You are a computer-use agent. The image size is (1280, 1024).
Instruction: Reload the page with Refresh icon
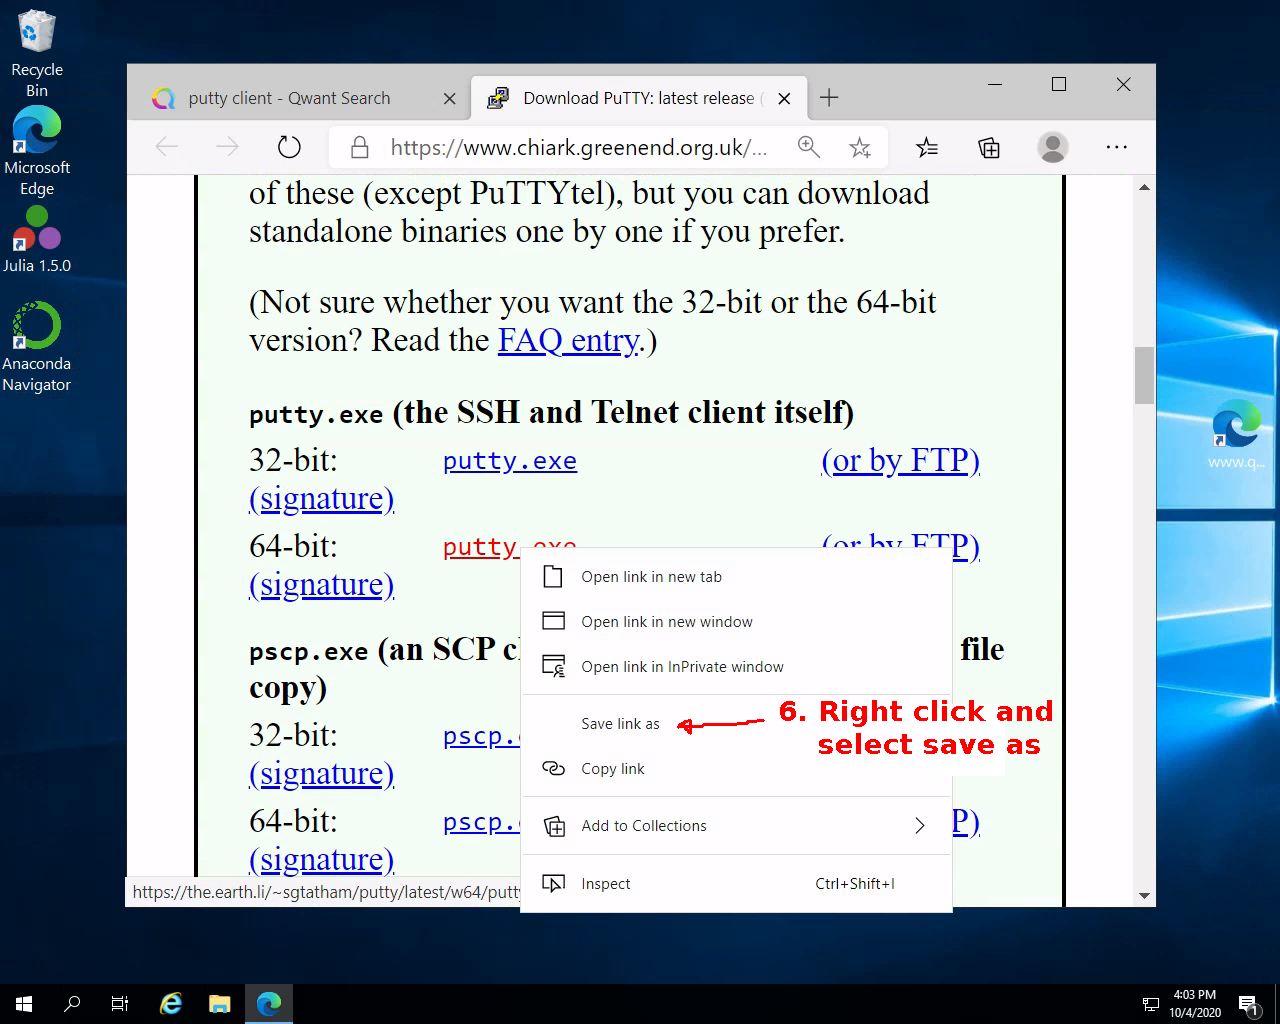[x=289, y=148]
